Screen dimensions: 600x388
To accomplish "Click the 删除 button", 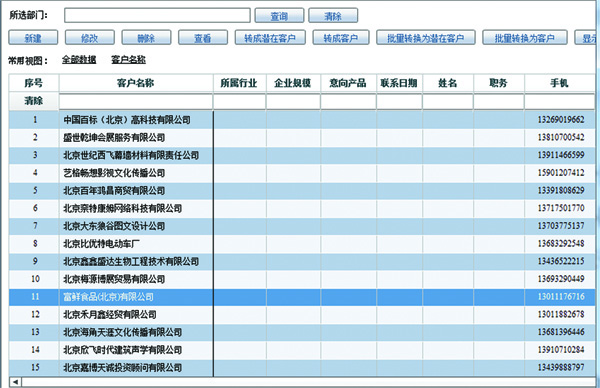I will [146, 38].
